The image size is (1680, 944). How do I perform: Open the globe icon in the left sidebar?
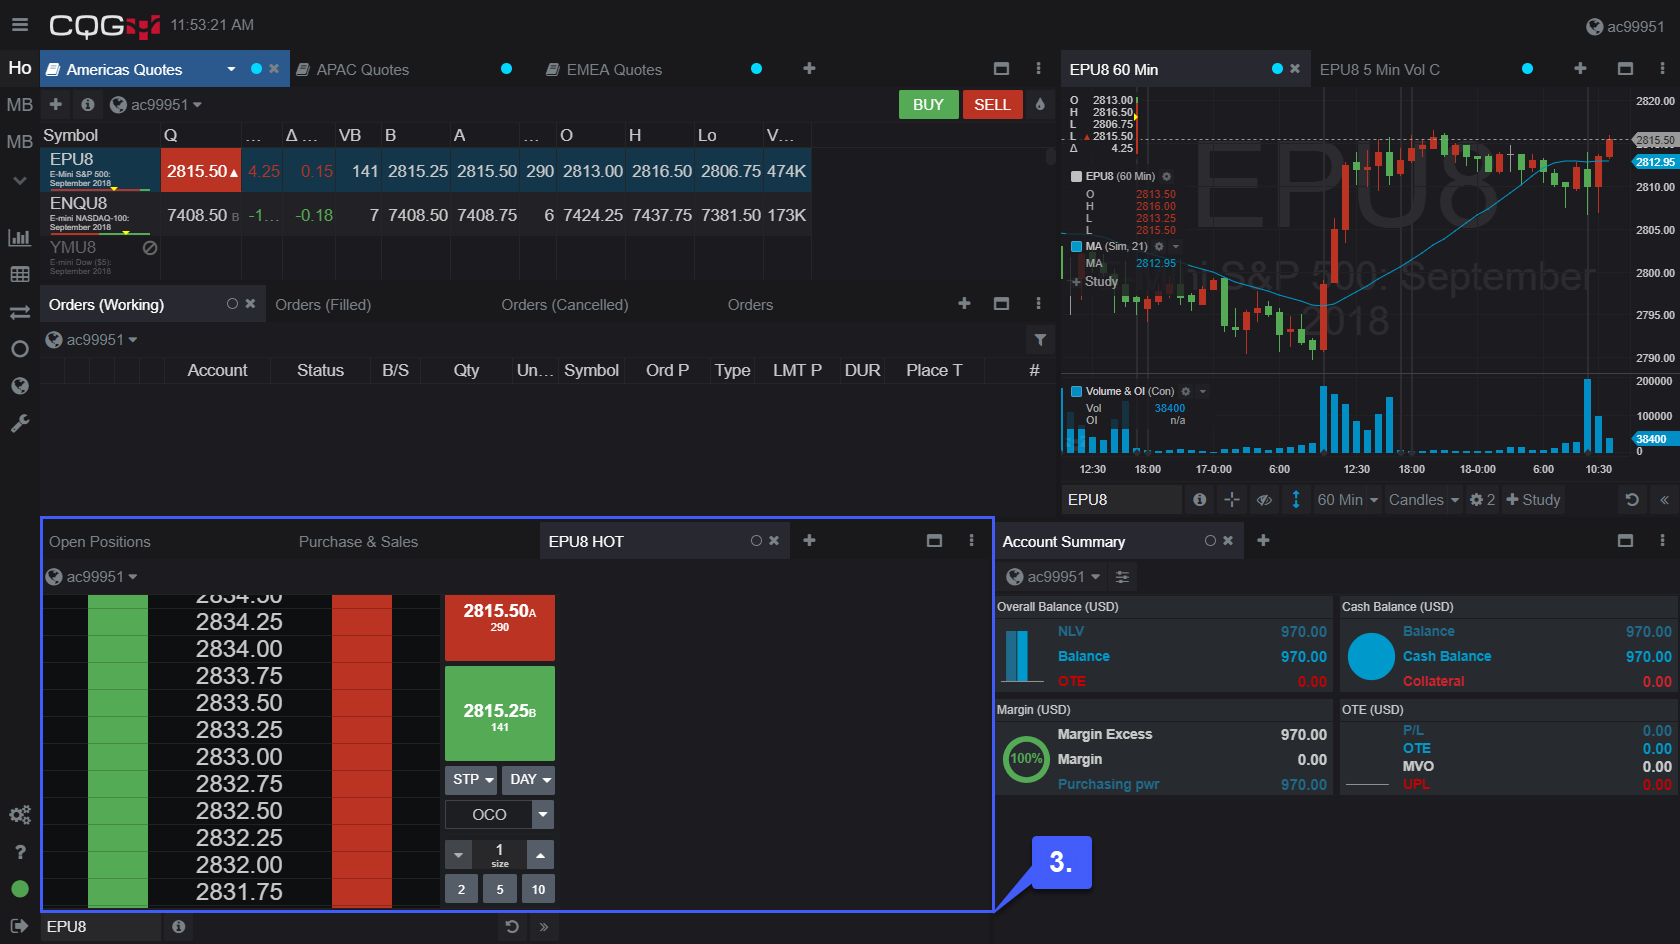pyautogui.click(x=19, y=386)
